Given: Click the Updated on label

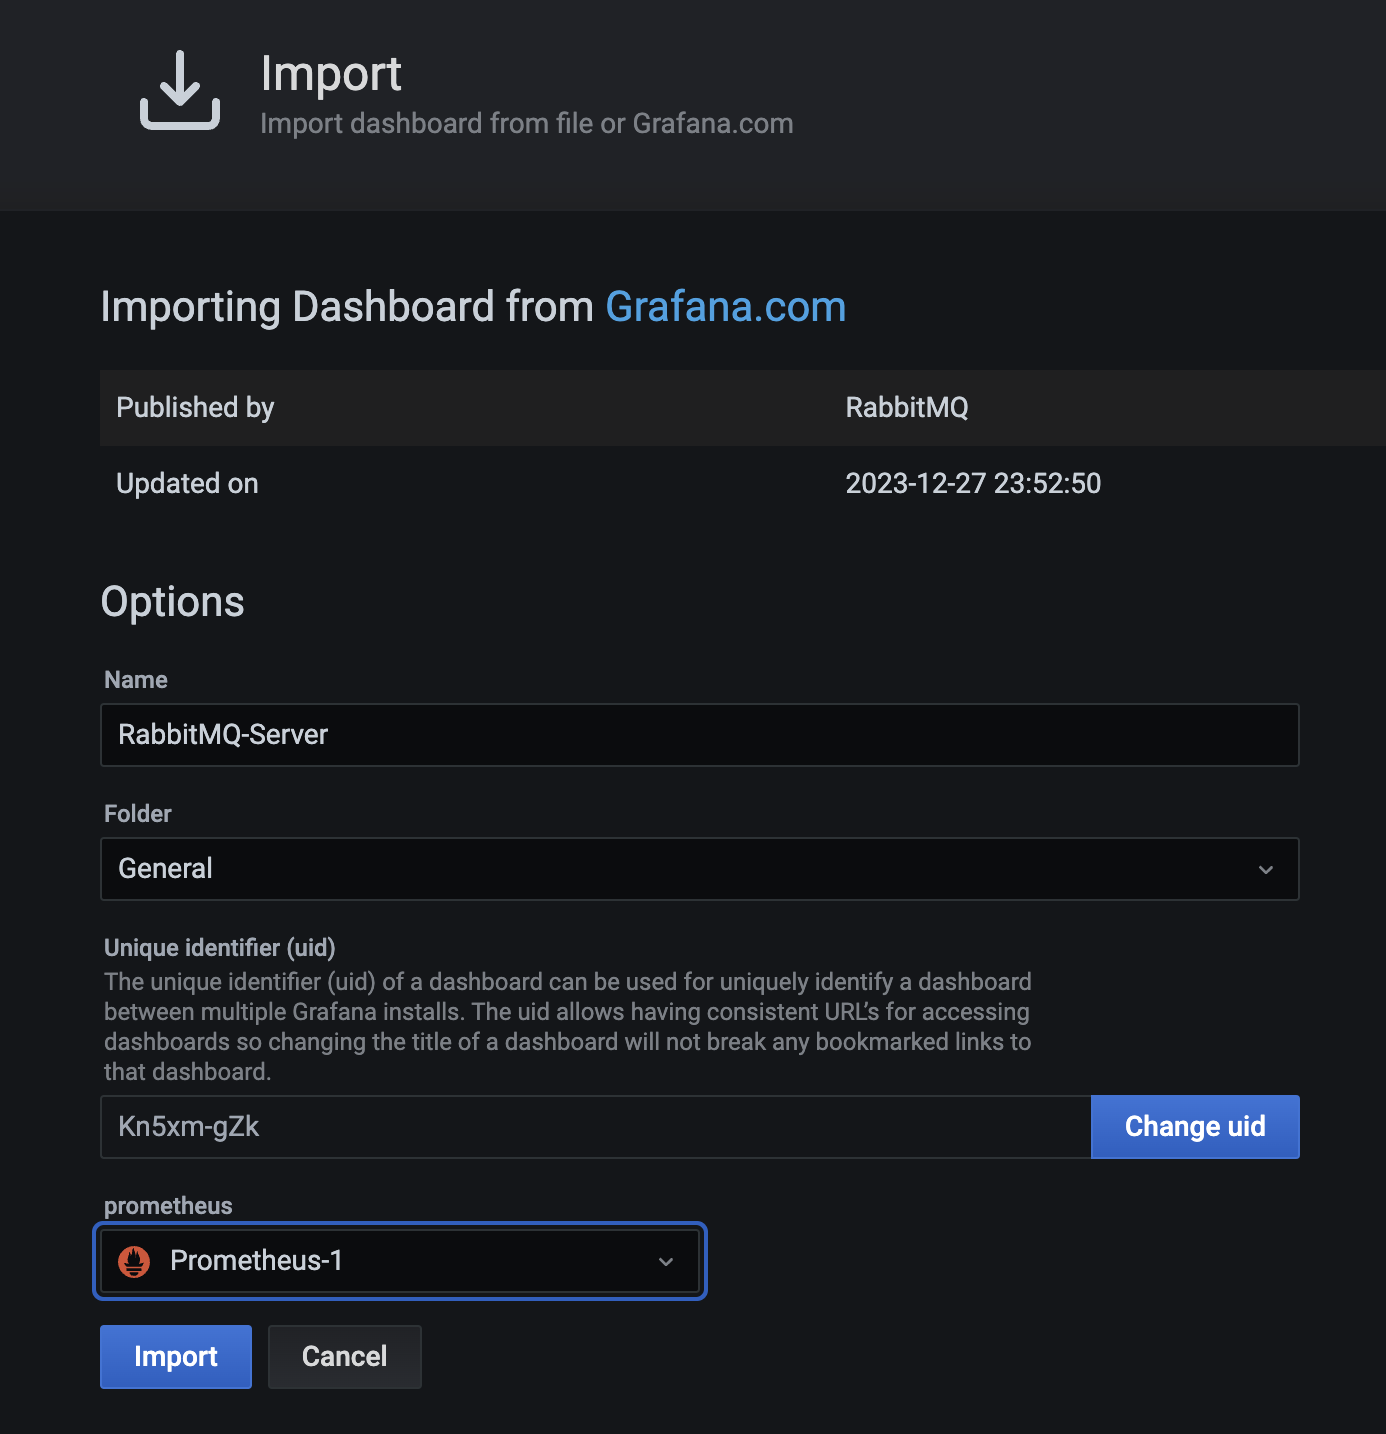Looking at the screenshot, I should pyautogui.click(x=187, y=484).
